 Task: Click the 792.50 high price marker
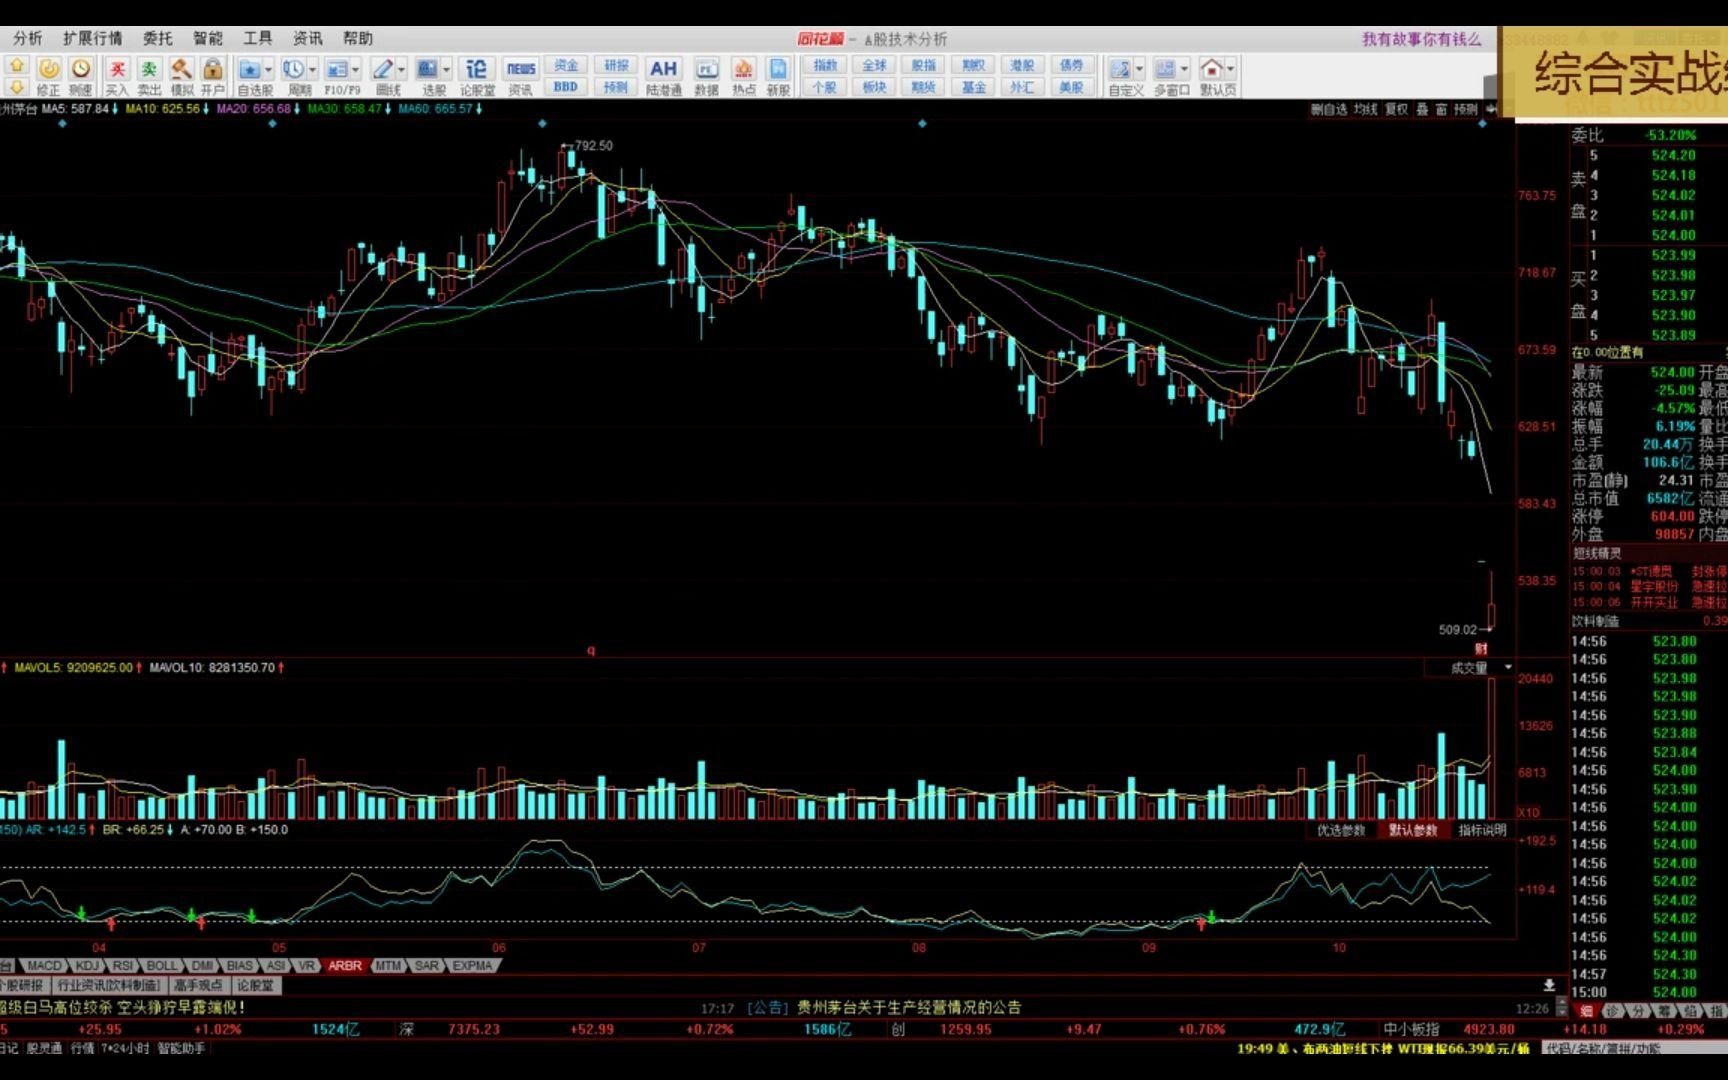(593, 146)
